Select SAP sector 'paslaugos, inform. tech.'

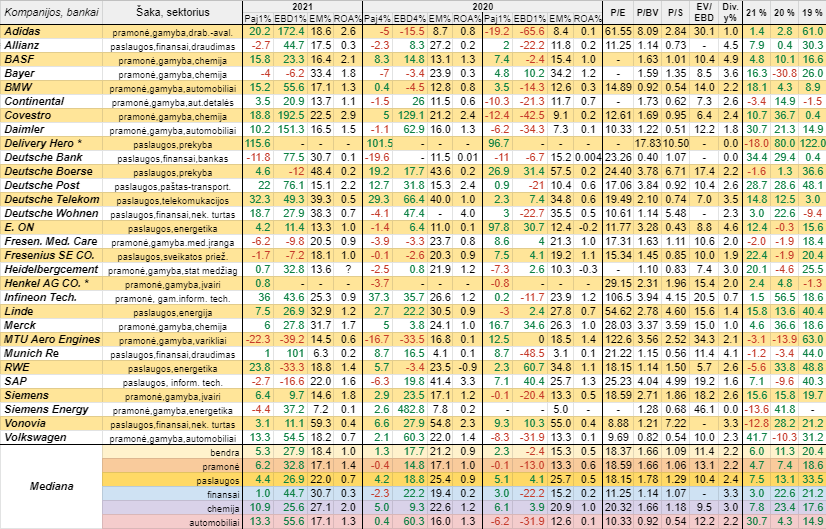tap(173, 381)
